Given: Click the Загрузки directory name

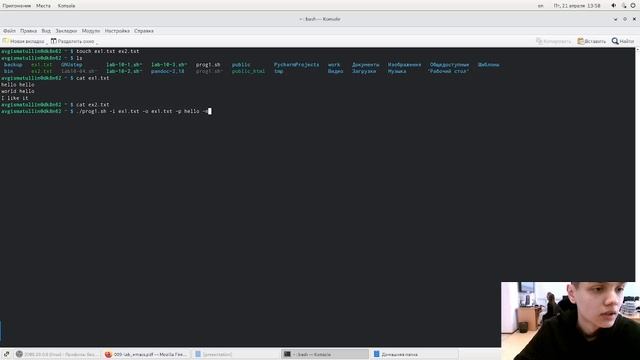Looking at the screenshot, I should tap(364, 71).
